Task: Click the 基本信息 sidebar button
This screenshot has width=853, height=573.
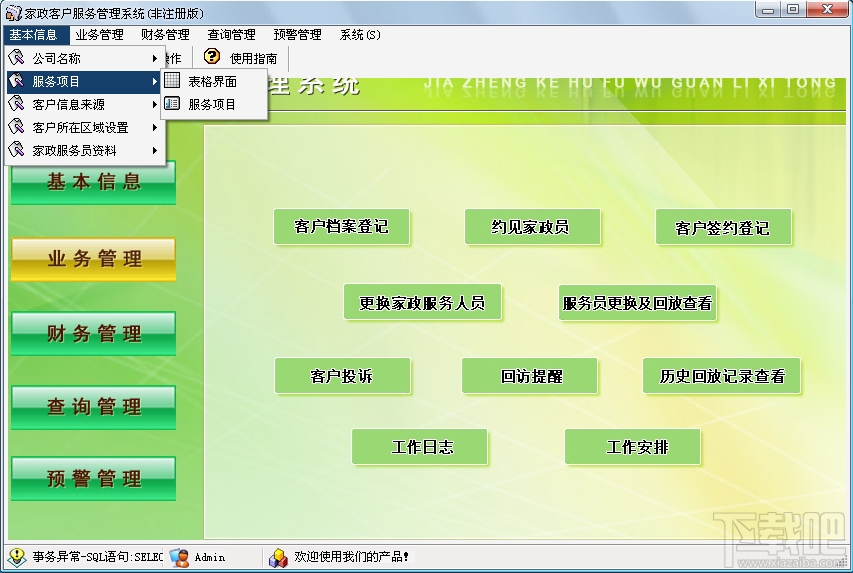Action: pyautogui.click(x=94, y=182)
